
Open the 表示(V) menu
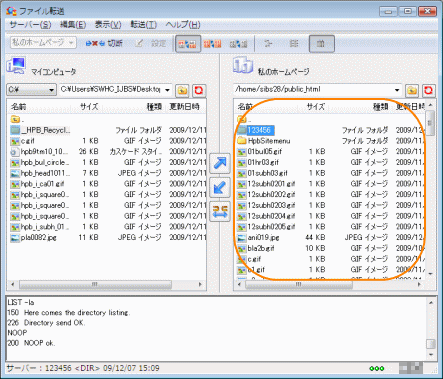pyautogui.click(x=108, y=25)
